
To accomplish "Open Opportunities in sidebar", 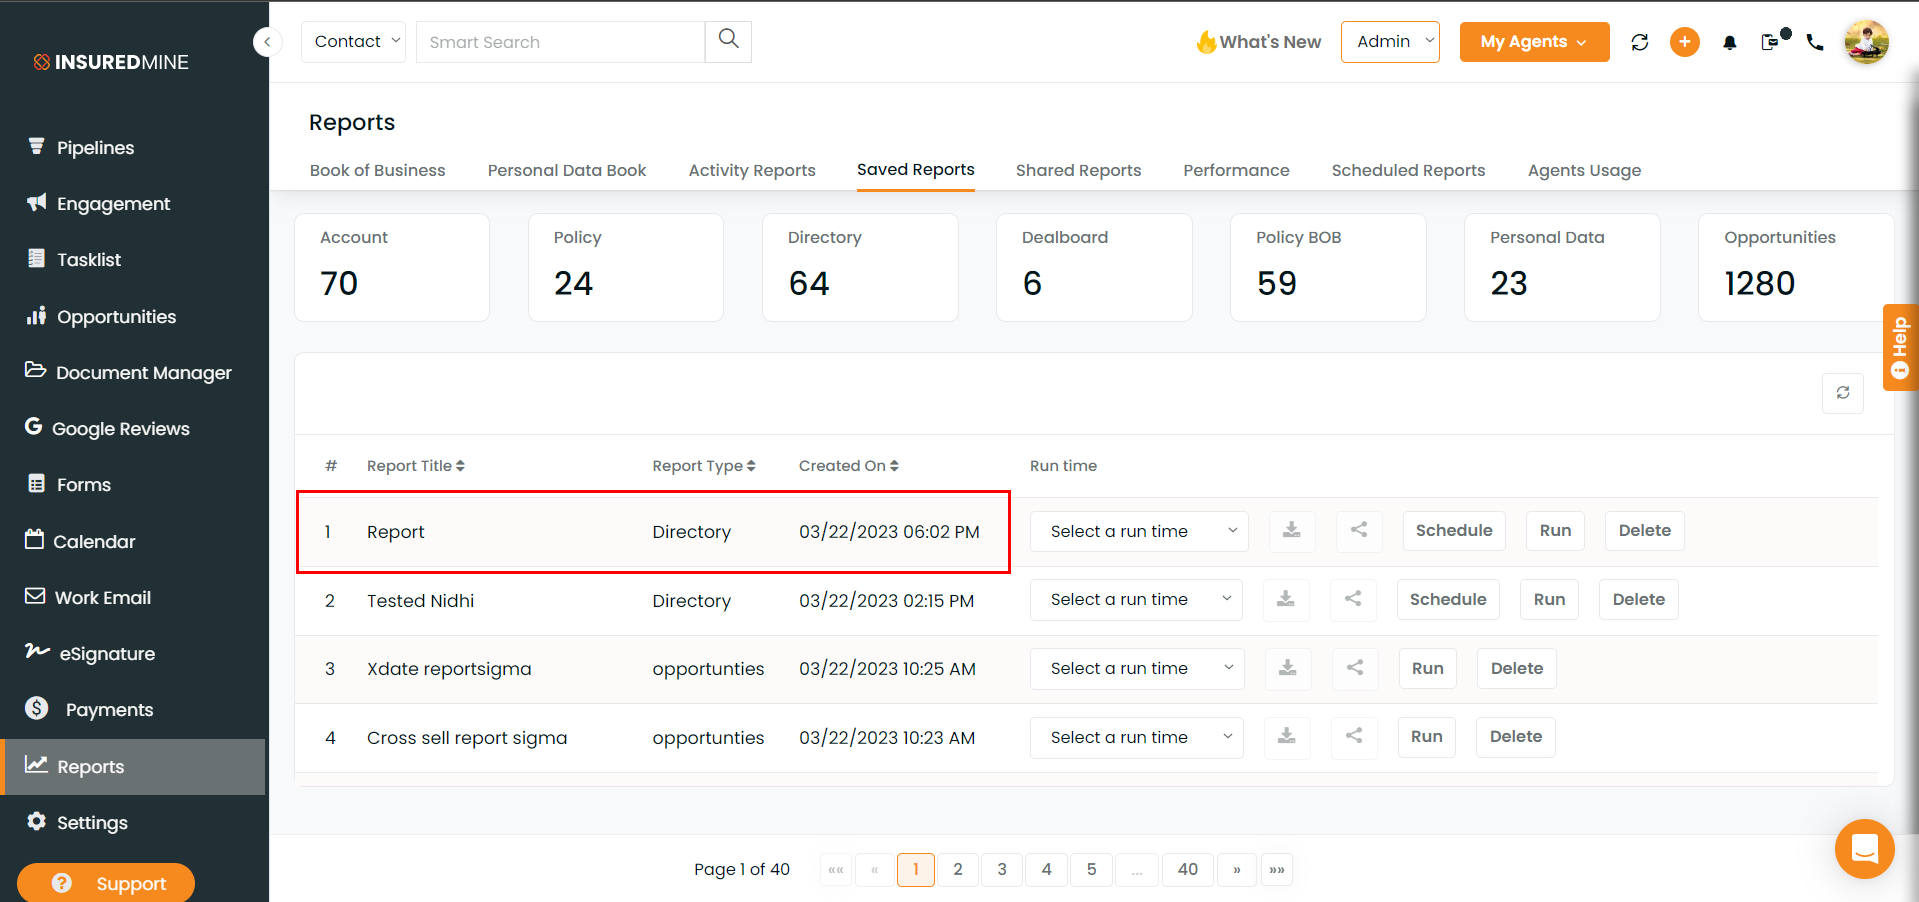I will tap(116, 317).
